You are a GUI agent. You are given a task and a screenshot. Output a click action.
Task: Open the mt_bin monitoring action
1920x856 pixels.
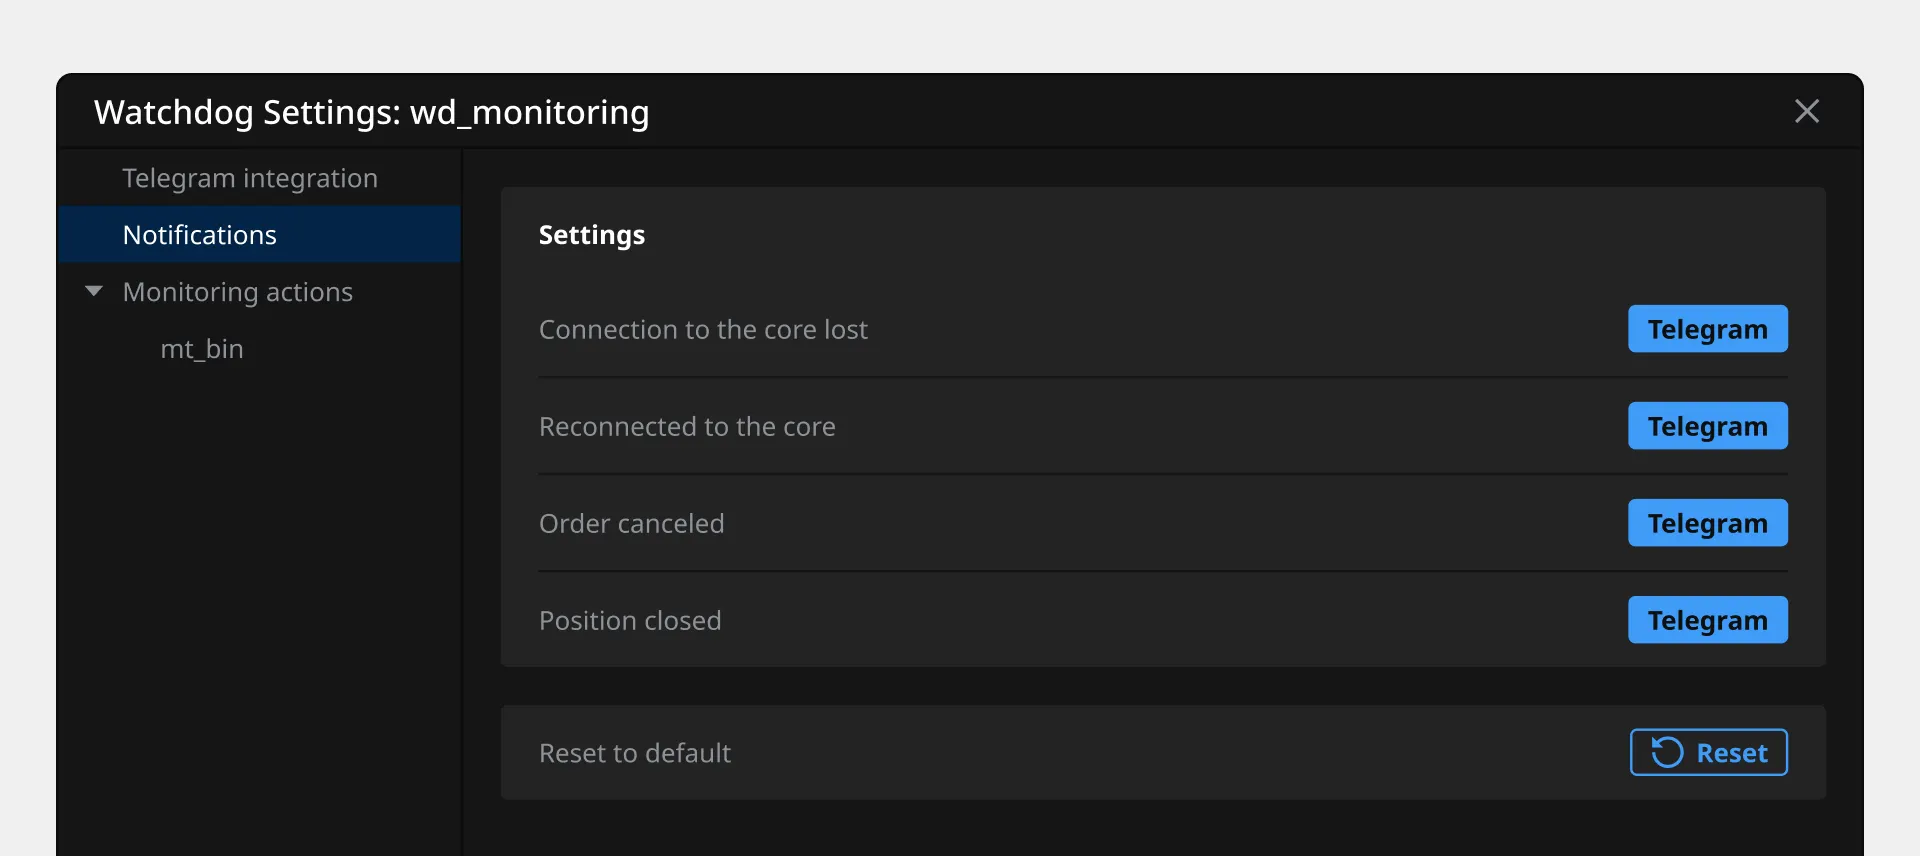pos(202,349)
